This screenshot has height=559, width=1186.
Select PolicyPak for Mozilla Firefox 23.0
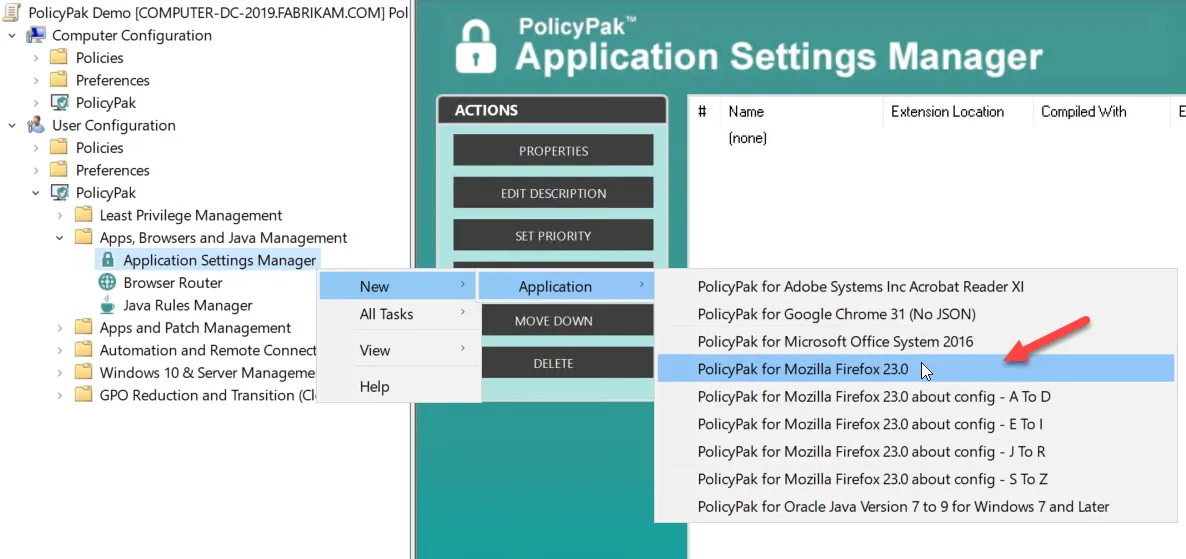pyautogui.click(x=915, y=369)
